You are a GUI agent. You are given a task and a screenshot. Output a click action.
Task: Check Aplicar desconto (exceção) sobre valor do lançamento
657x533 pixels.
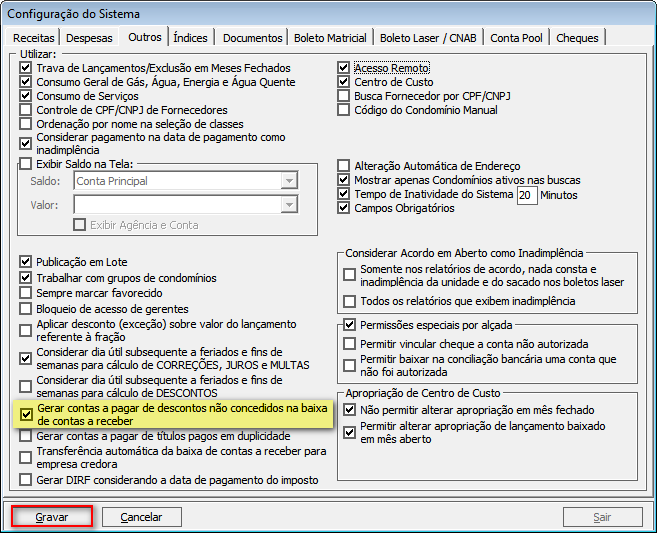[26, 331]
